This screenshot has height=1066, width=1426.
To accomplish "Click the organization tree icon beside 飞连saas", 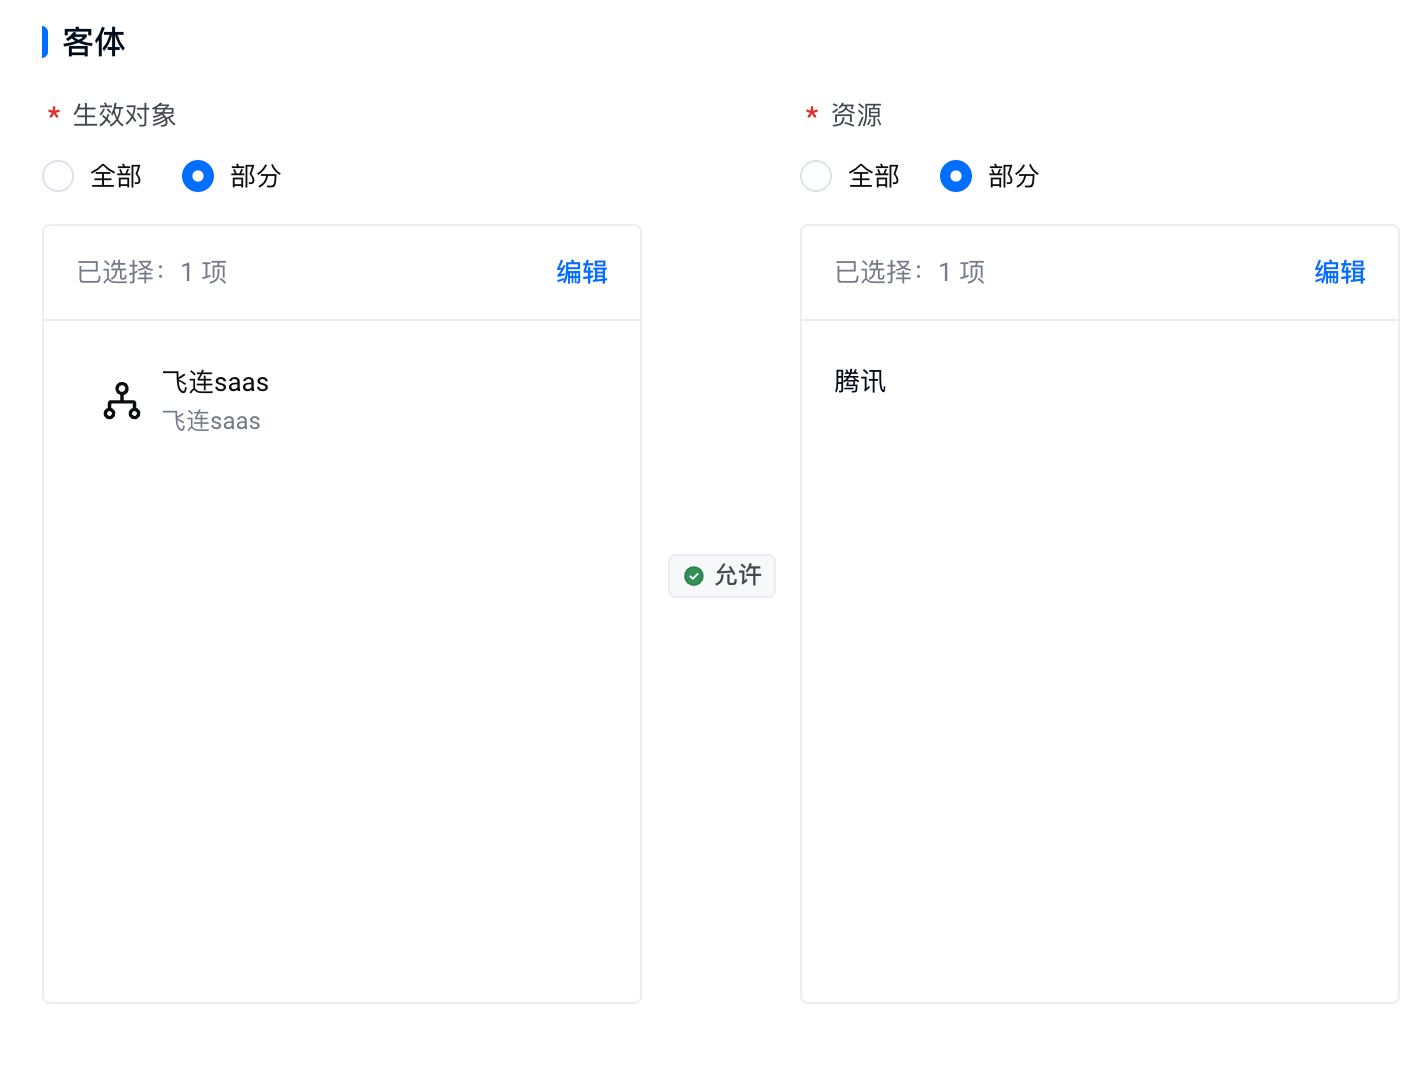I will (122, 401).
